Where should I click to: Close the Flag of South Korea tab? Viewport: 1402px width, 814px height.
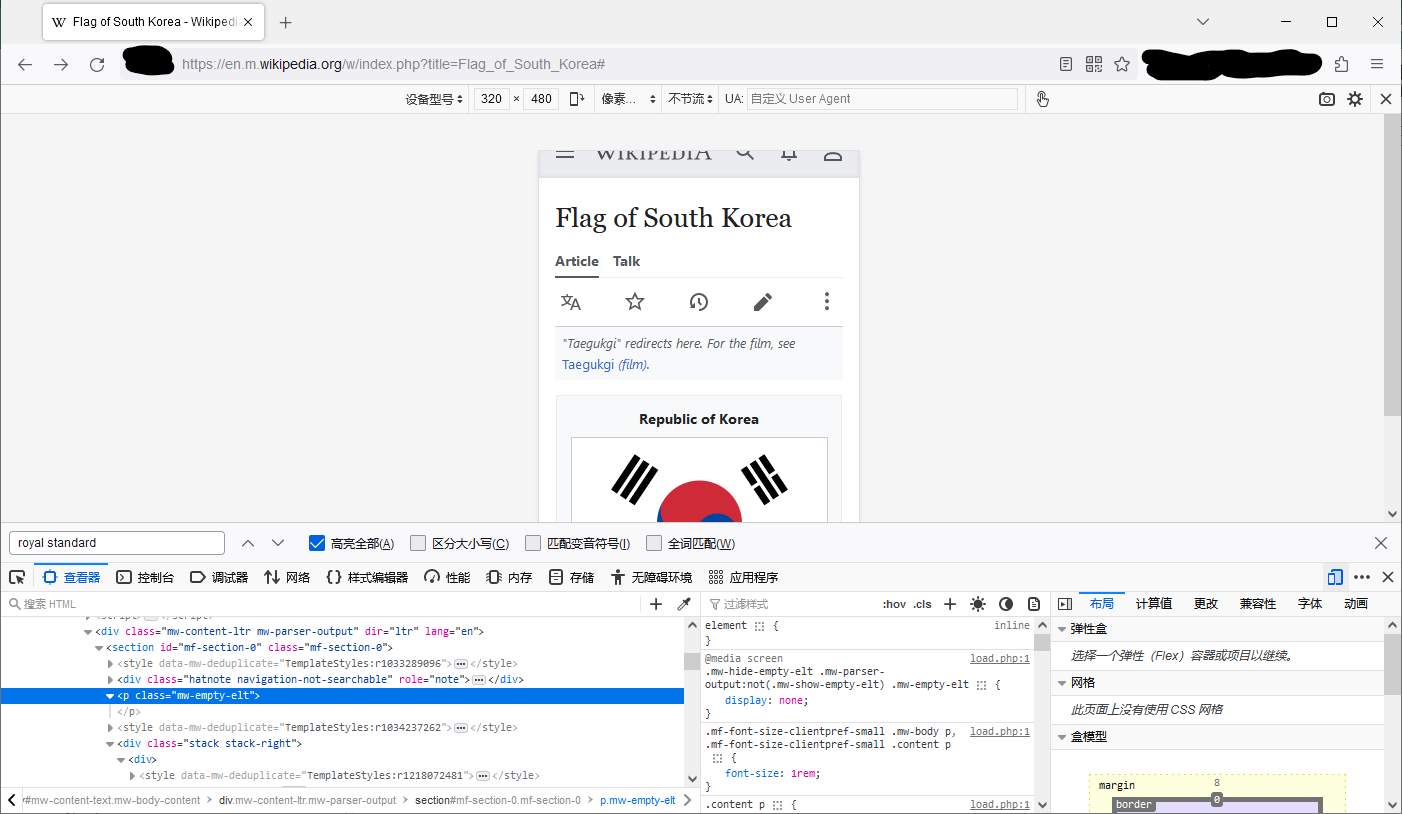coord(249,22)
